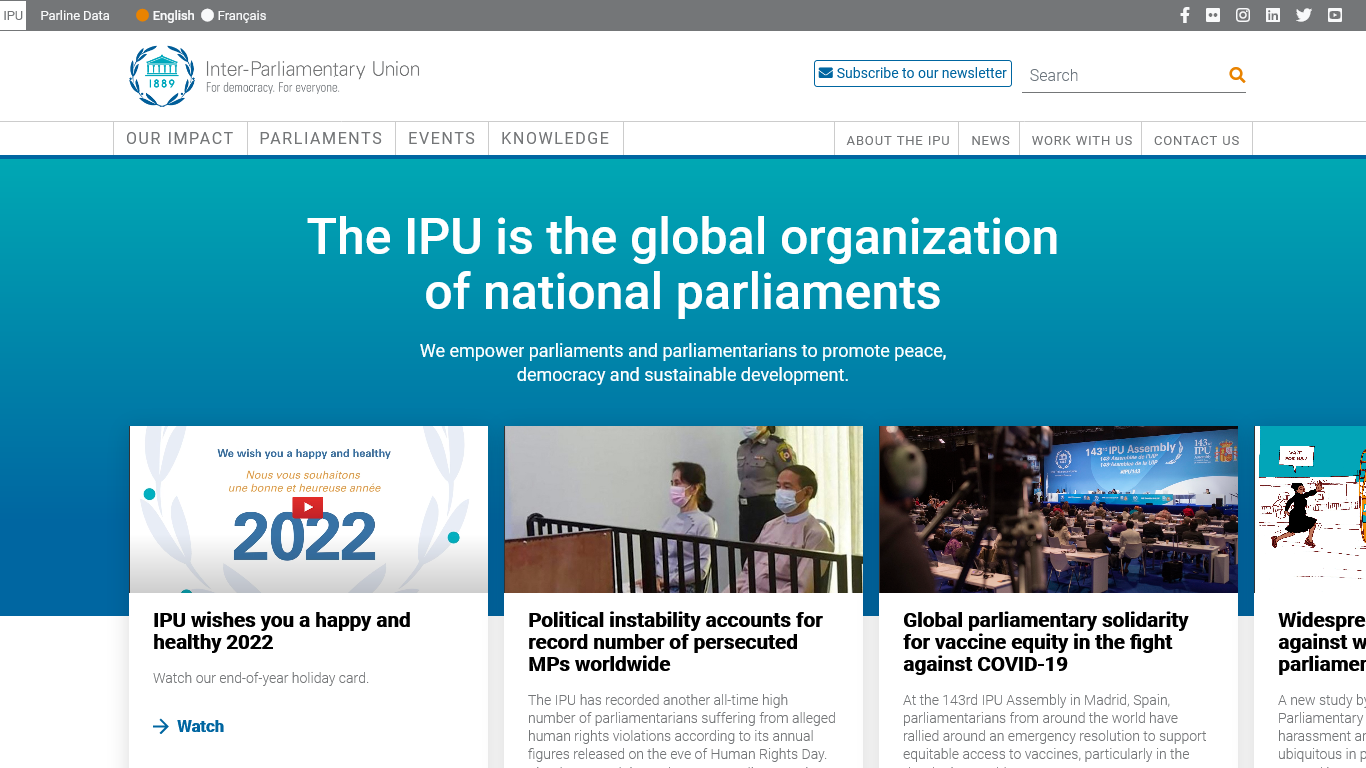Click the arrow next to Watch
The height and width of the screenshot is (768, 1366).
161,727
